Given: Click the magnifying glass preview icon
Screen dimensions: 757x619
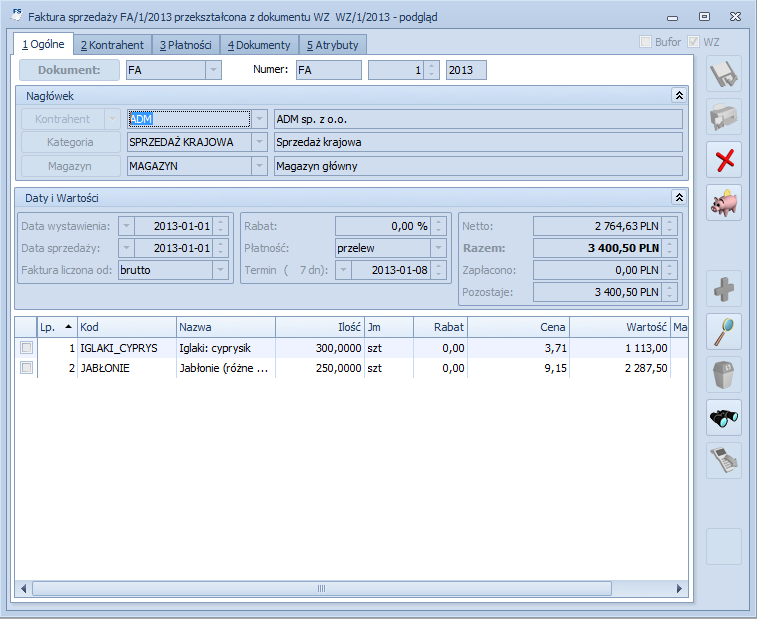Looking at the screenshot, I should pyautogui.click(x=724, y=332).
